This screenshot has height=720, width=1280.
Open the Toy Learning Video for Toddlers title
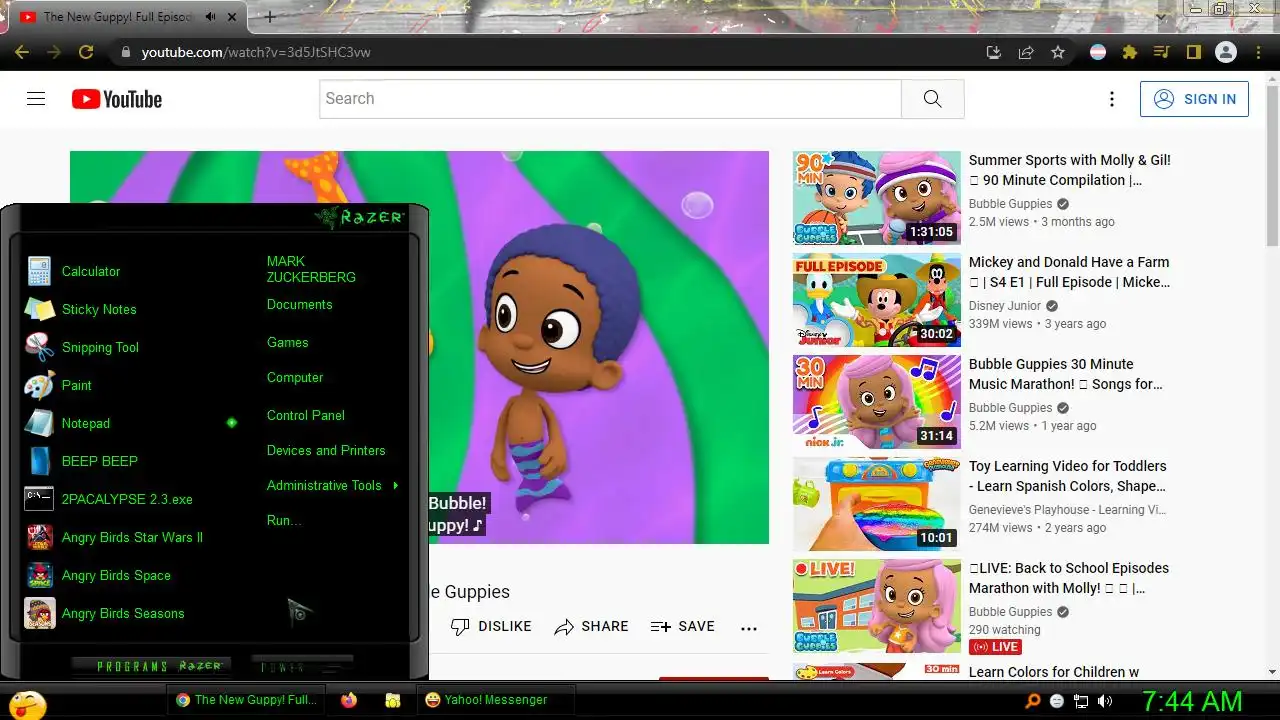[1068, 476]
